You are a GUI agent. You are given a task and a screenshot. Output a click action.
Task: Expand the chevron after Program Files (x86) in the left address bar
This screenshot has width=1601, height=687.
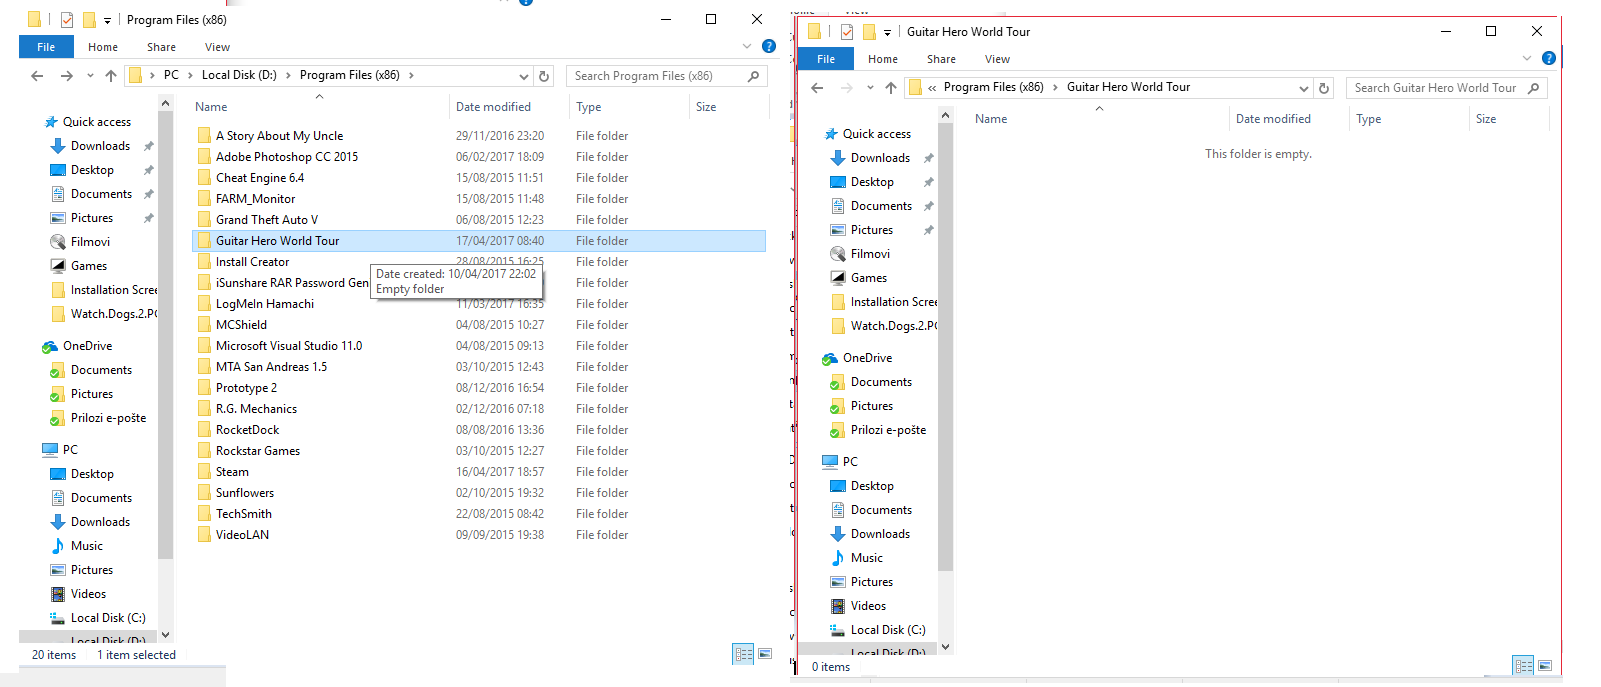pyautogui.click(x=411, y=75)
